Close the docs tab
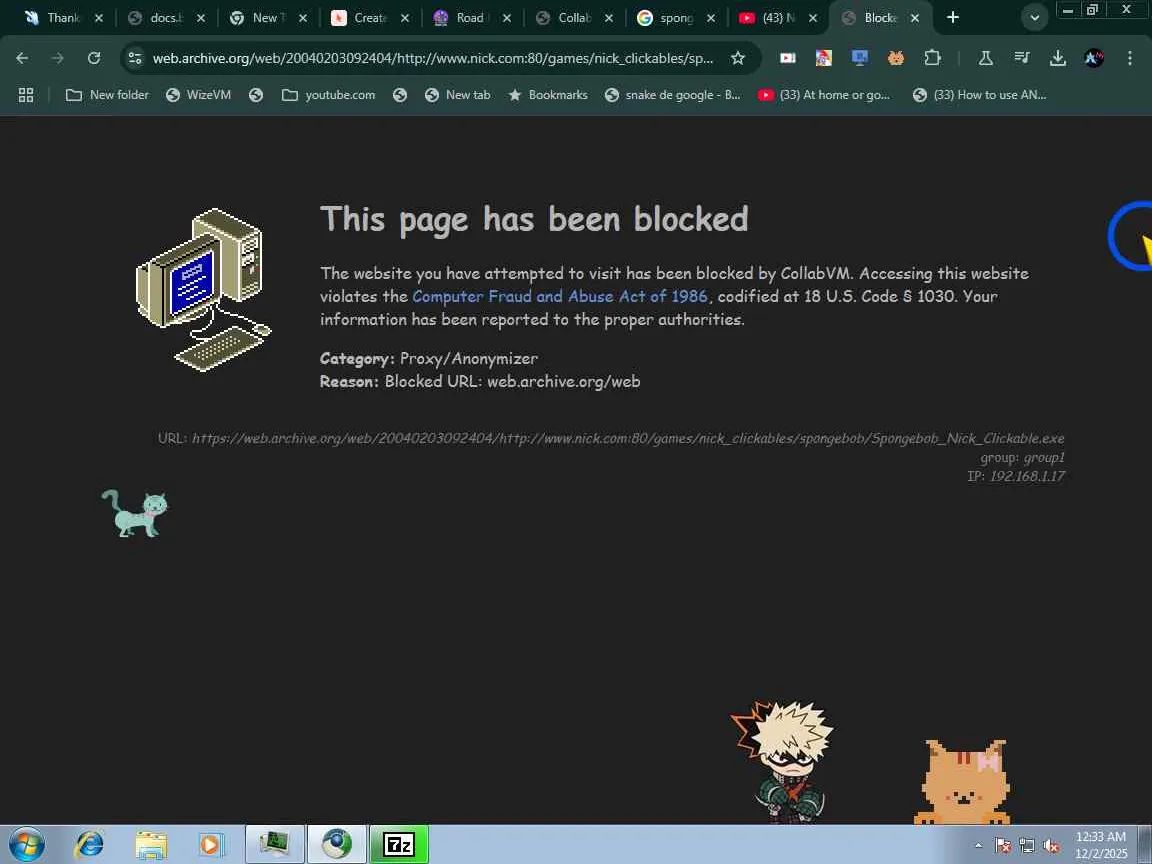The width and height of the screenshot is (1152, 864). click(201, 18)
